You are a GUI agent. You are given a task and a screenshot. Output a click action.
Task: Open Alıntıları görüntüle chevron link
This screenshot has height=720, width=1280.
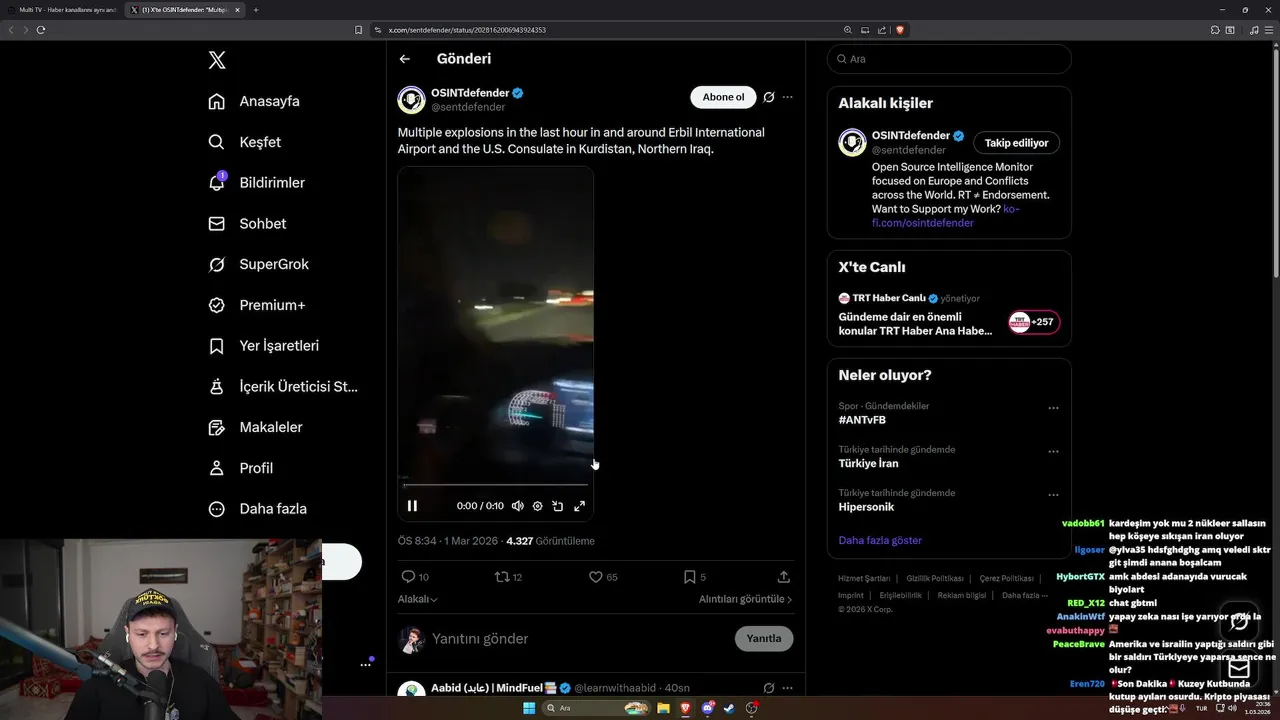click(x=745, y=599)
